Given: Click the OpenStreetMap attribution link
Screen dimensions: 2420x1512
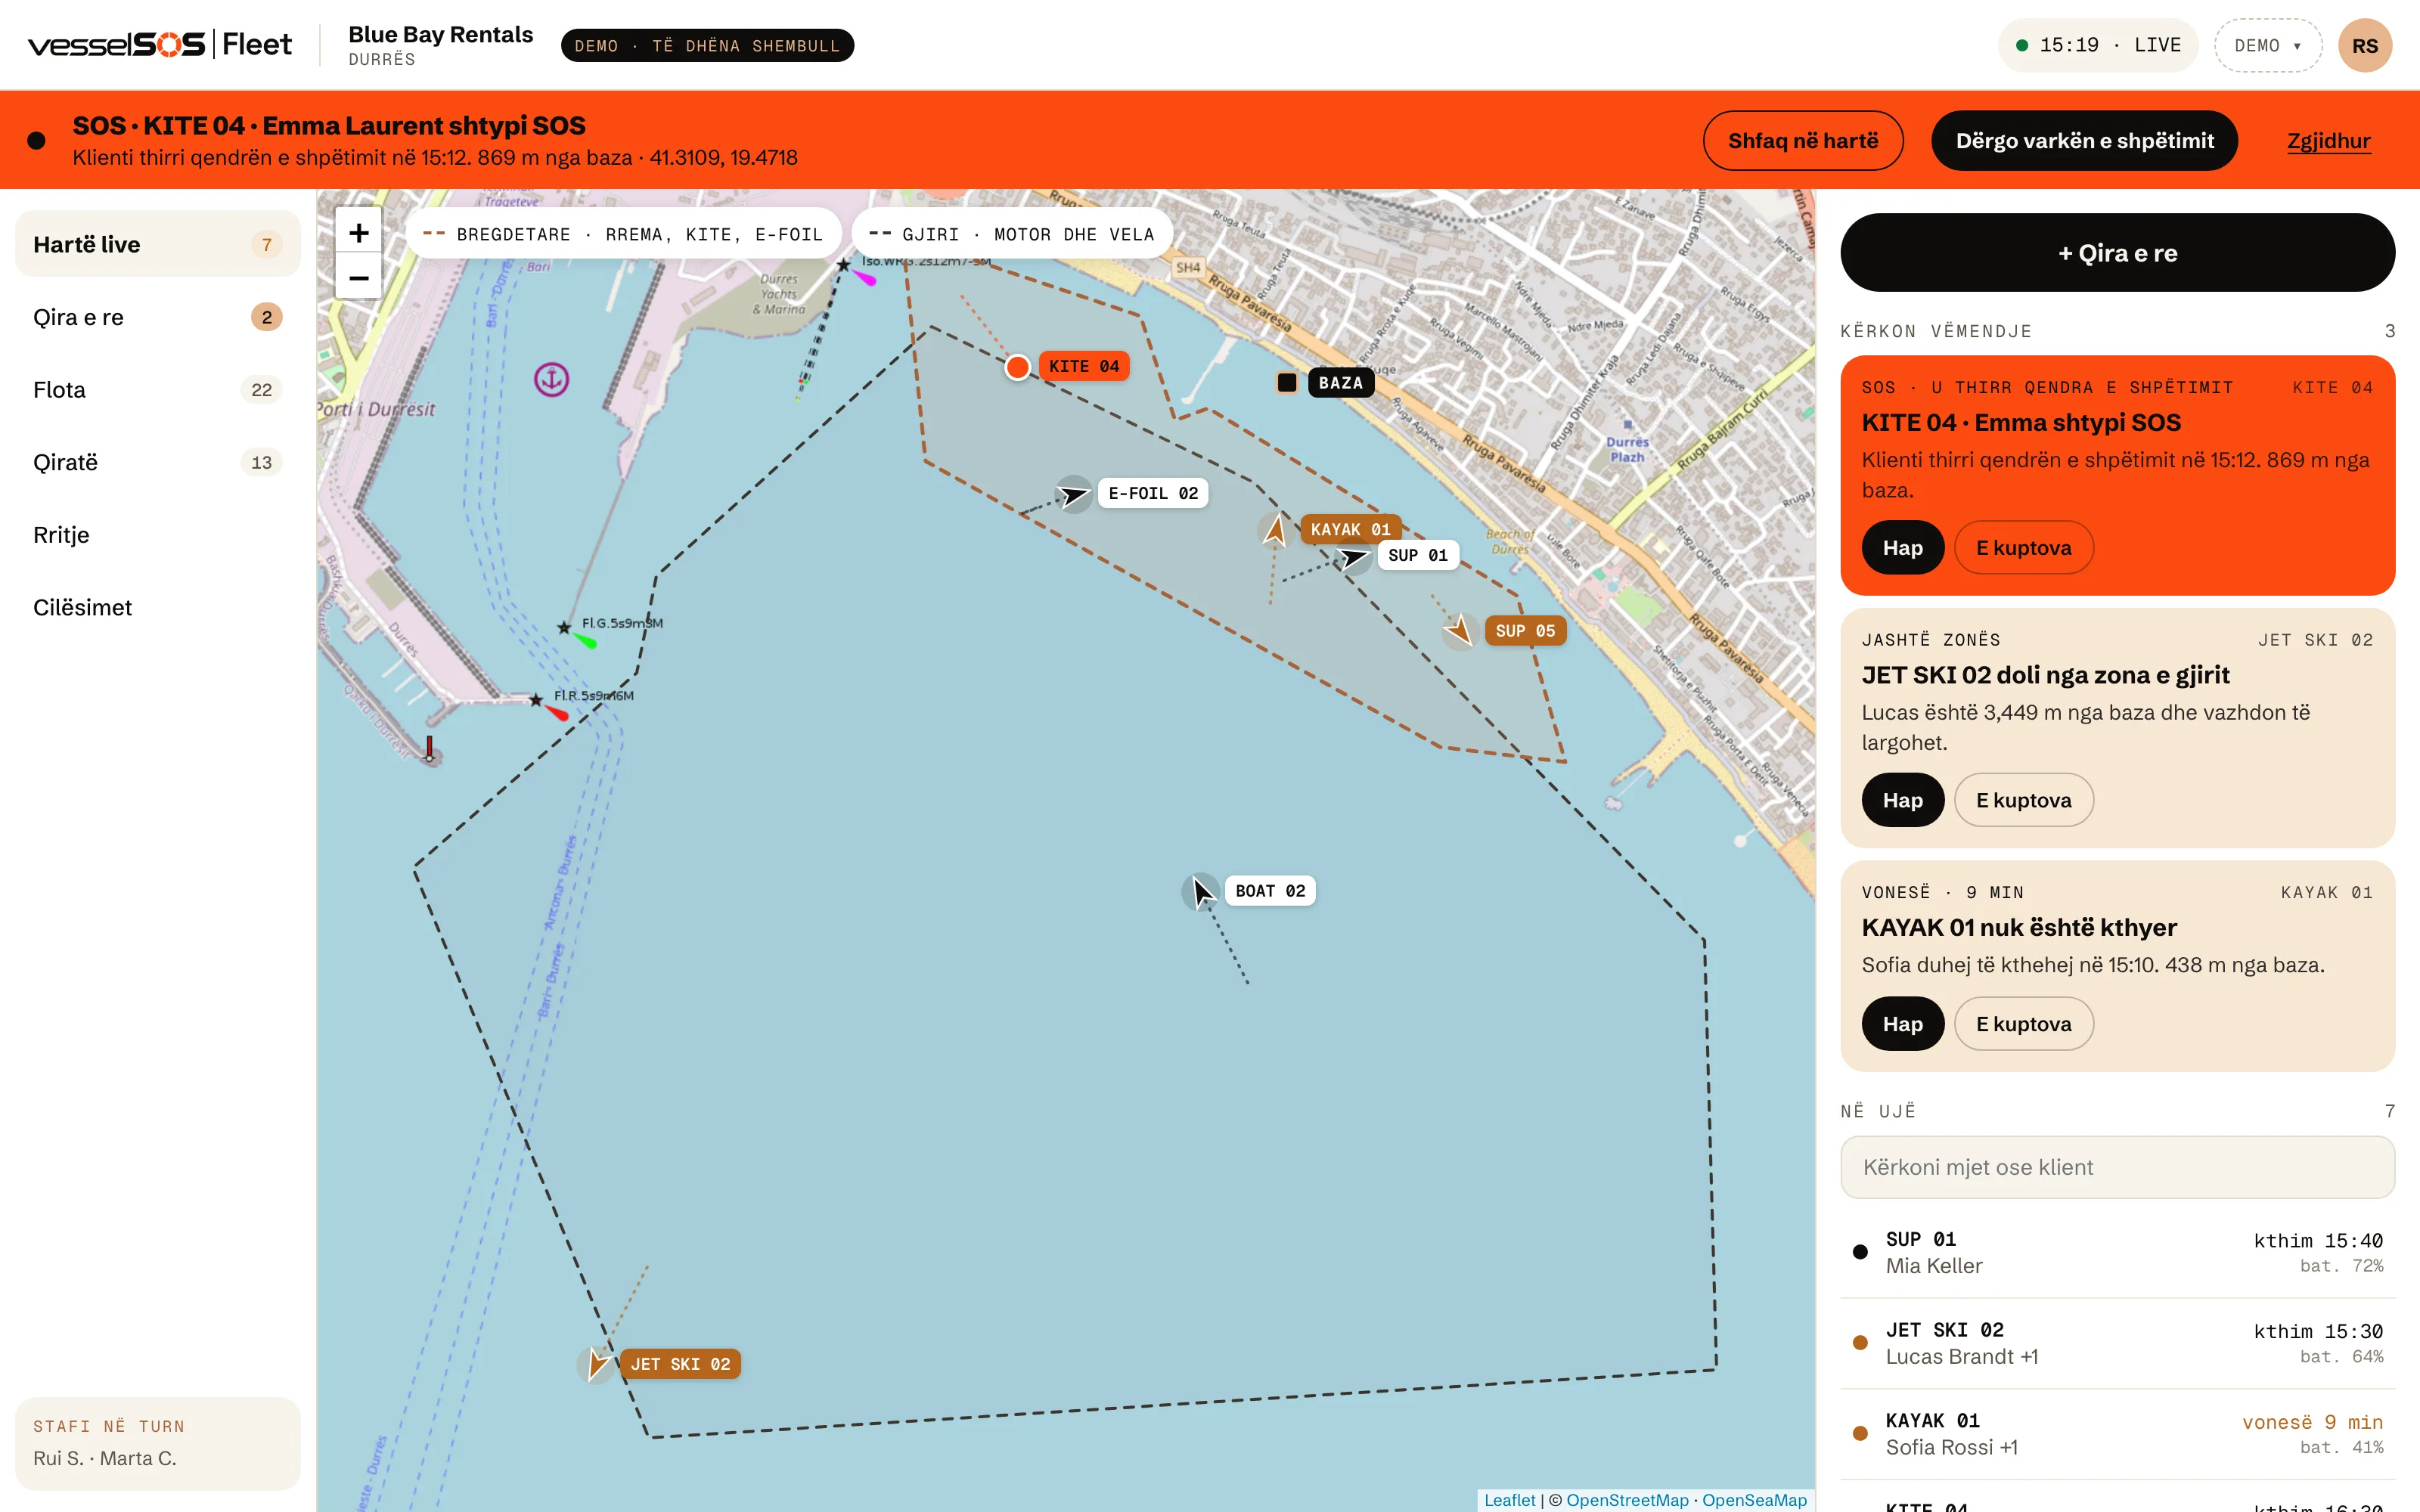Looking at the screenshot, I should pyautogui.click(x=1627, y=1500).
